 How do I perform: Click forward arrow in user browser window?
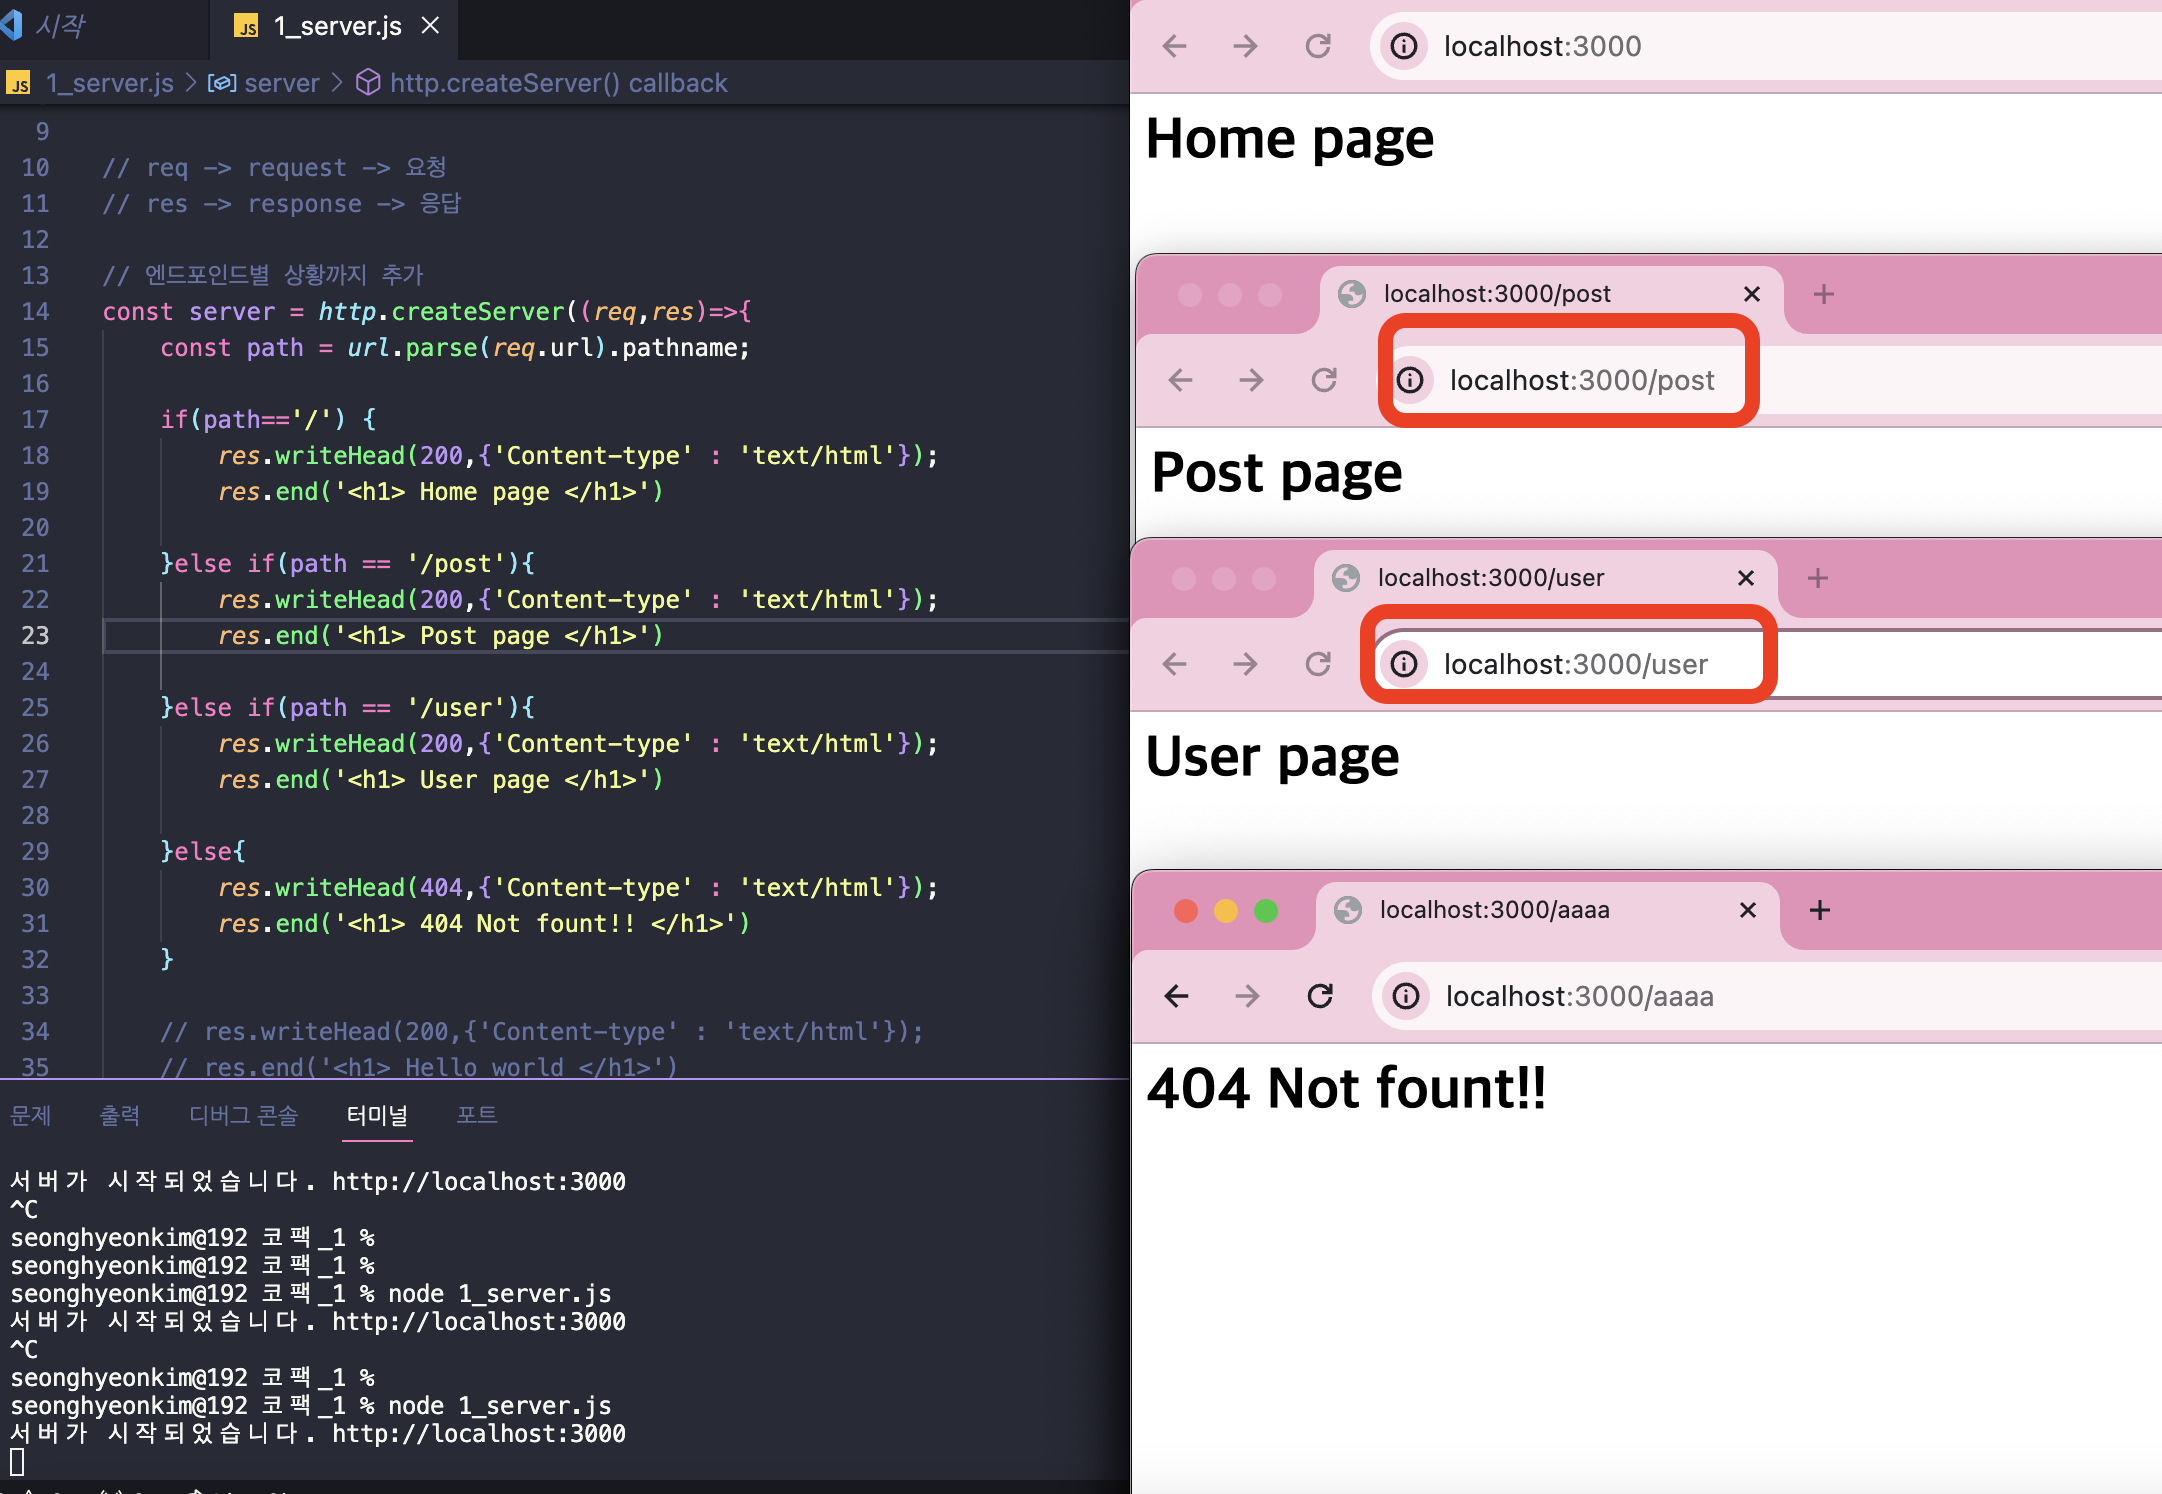pyautogui.click(x=1246, y=664)
